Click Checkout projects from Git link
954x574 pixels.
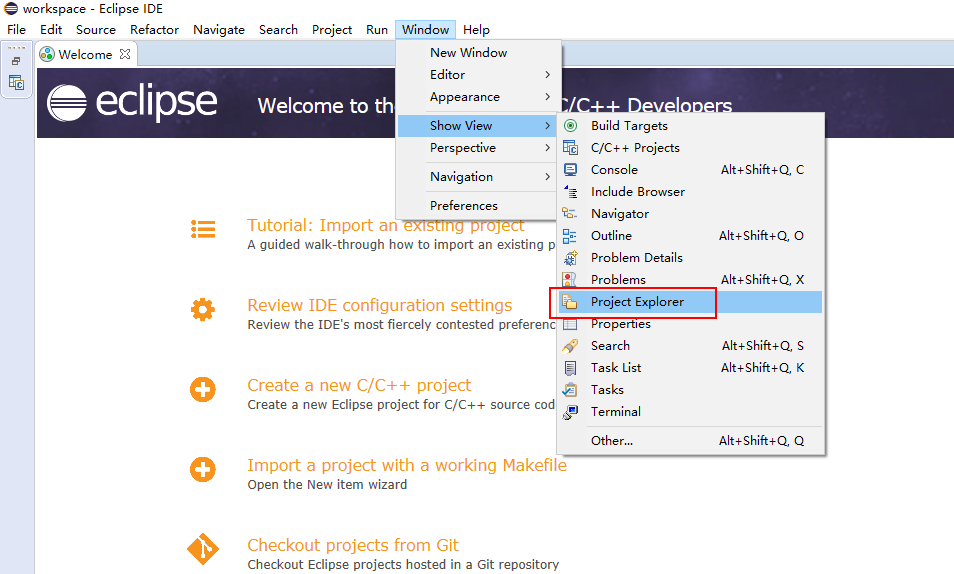click(x=353, y=545)
